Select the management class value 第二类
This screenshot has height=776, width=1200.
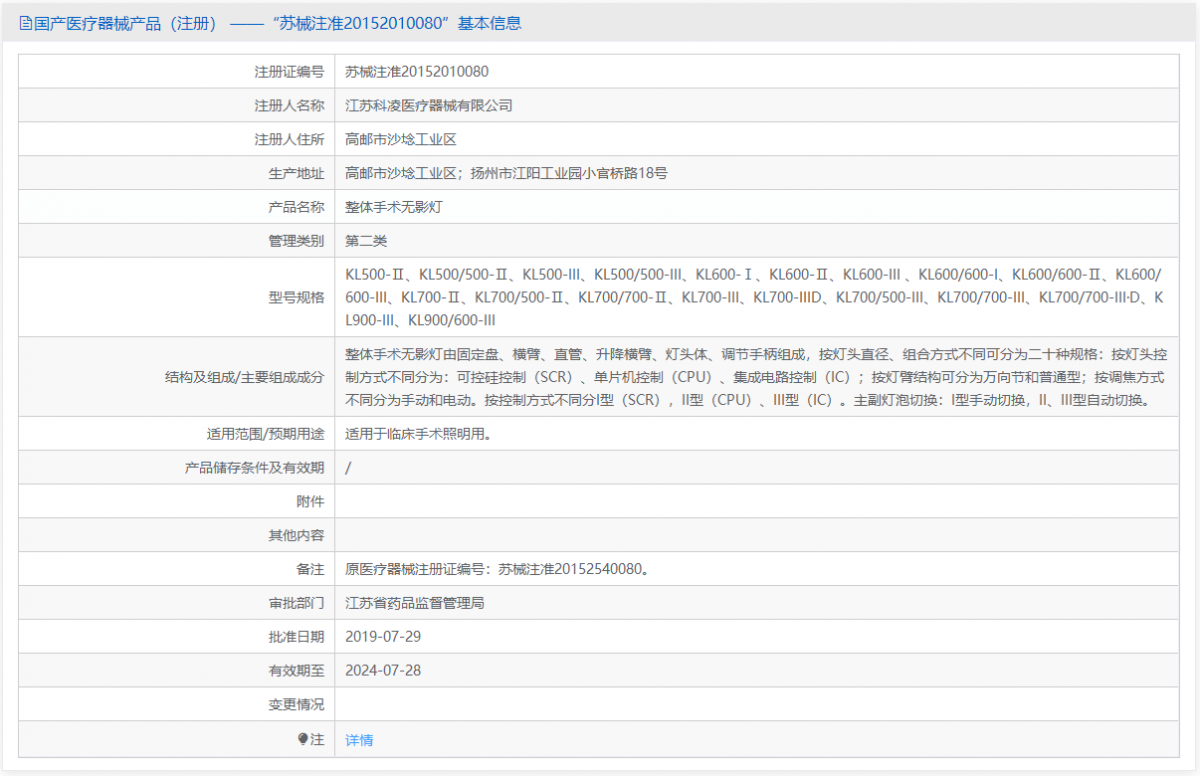(x=366, y=241)
